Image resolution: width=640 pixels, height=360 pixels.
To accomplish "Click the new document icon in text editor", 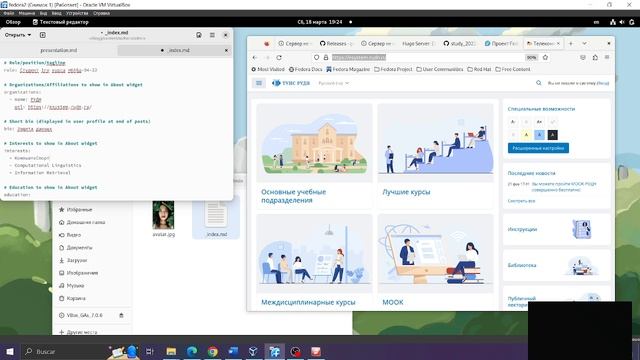I will (x=42, y=35).
